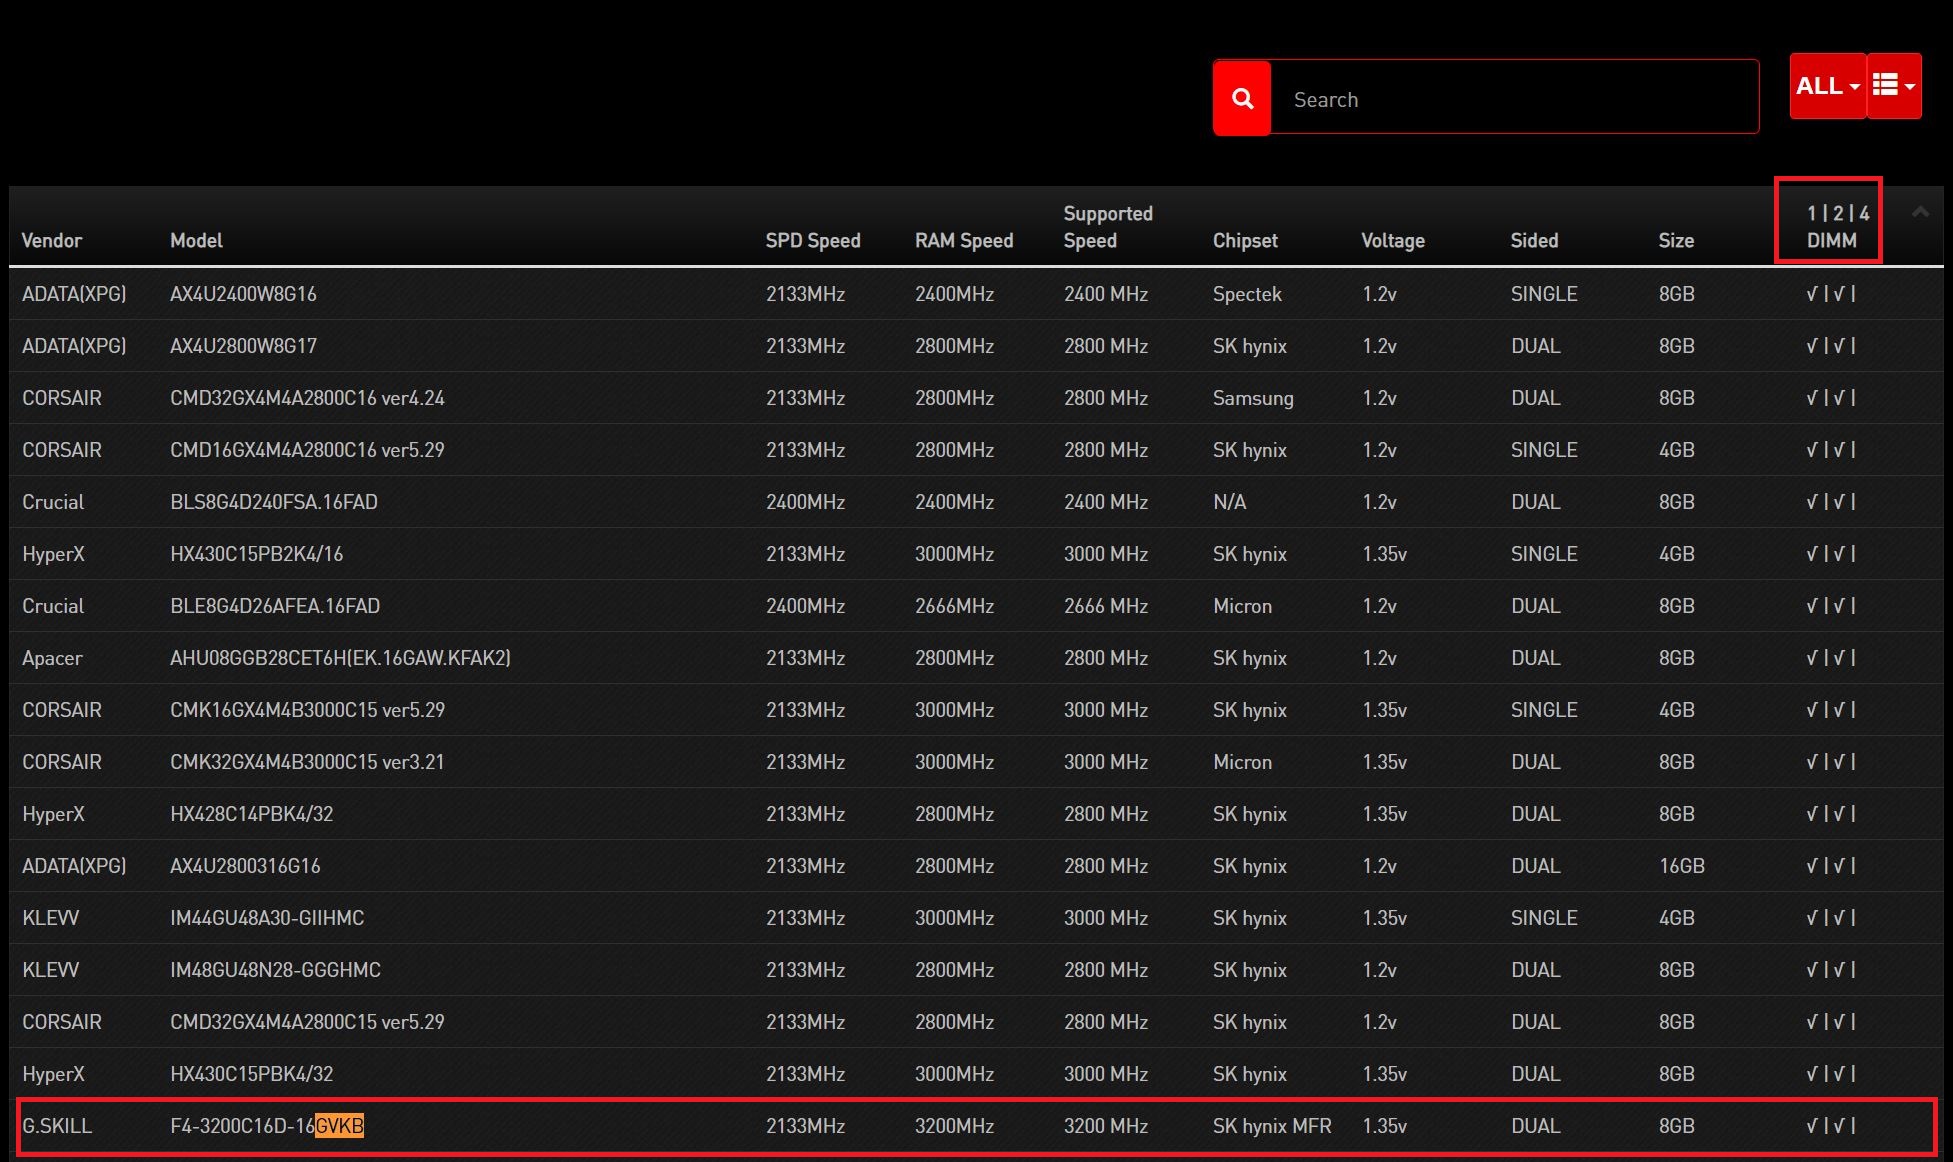This screenshot has height=1162, width=1953.
Task: Click 4GB size in CMD16GX4M4A2800C16 row
Action: click(1676, 450)
